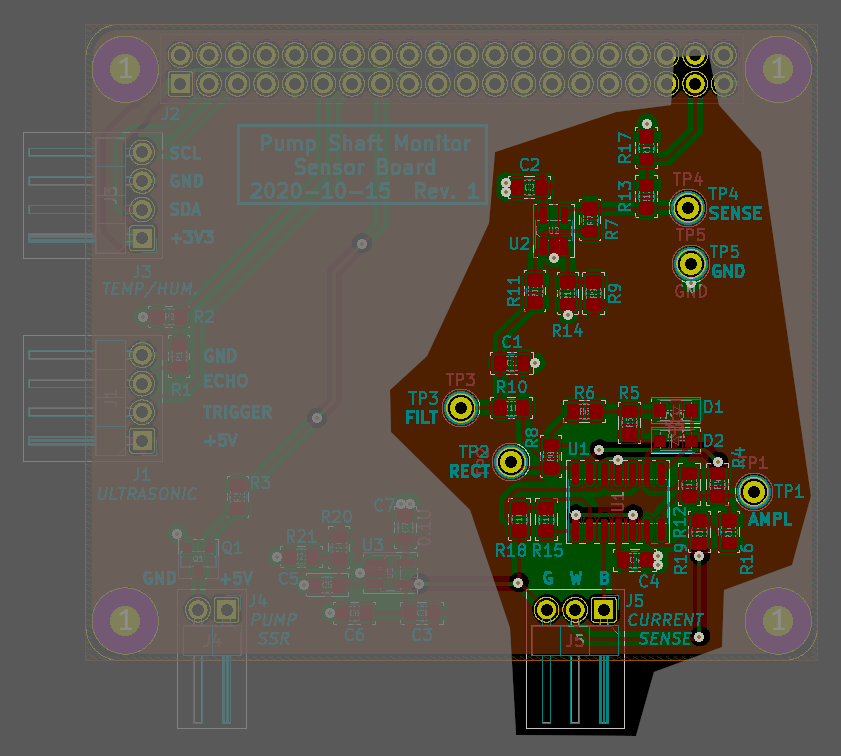Select the square pin 1 pad of J2 header

point(181,84)
